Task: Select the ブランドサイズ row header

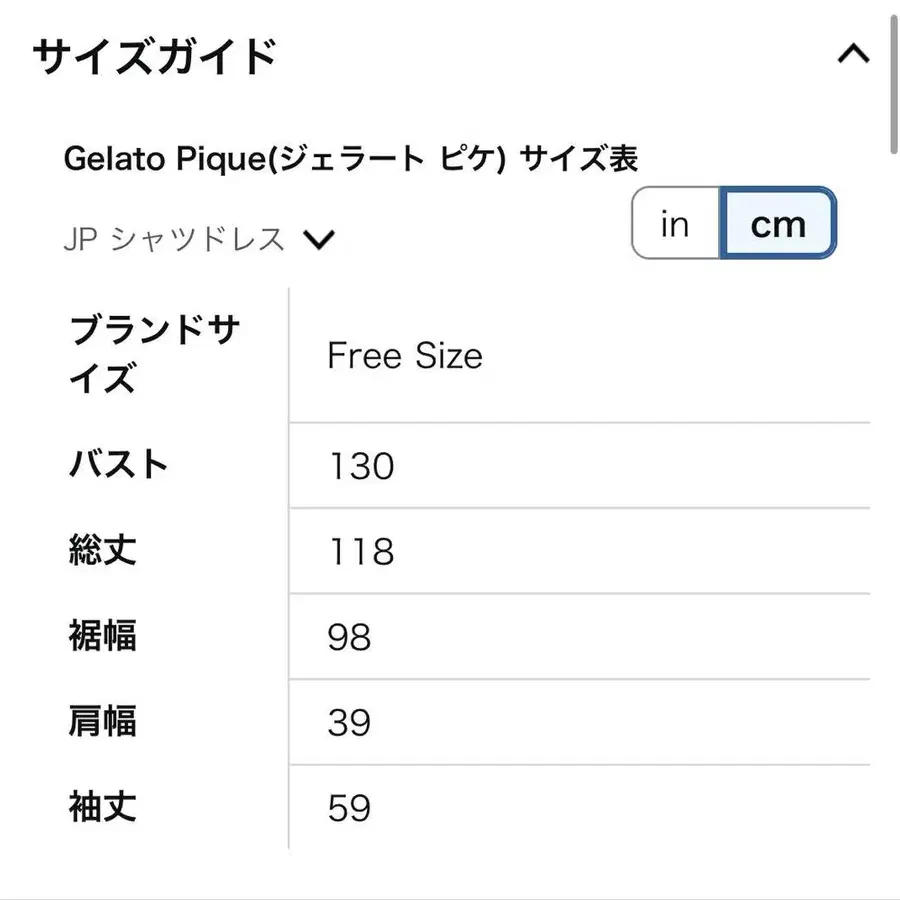Action: click(x=154, y=354)
